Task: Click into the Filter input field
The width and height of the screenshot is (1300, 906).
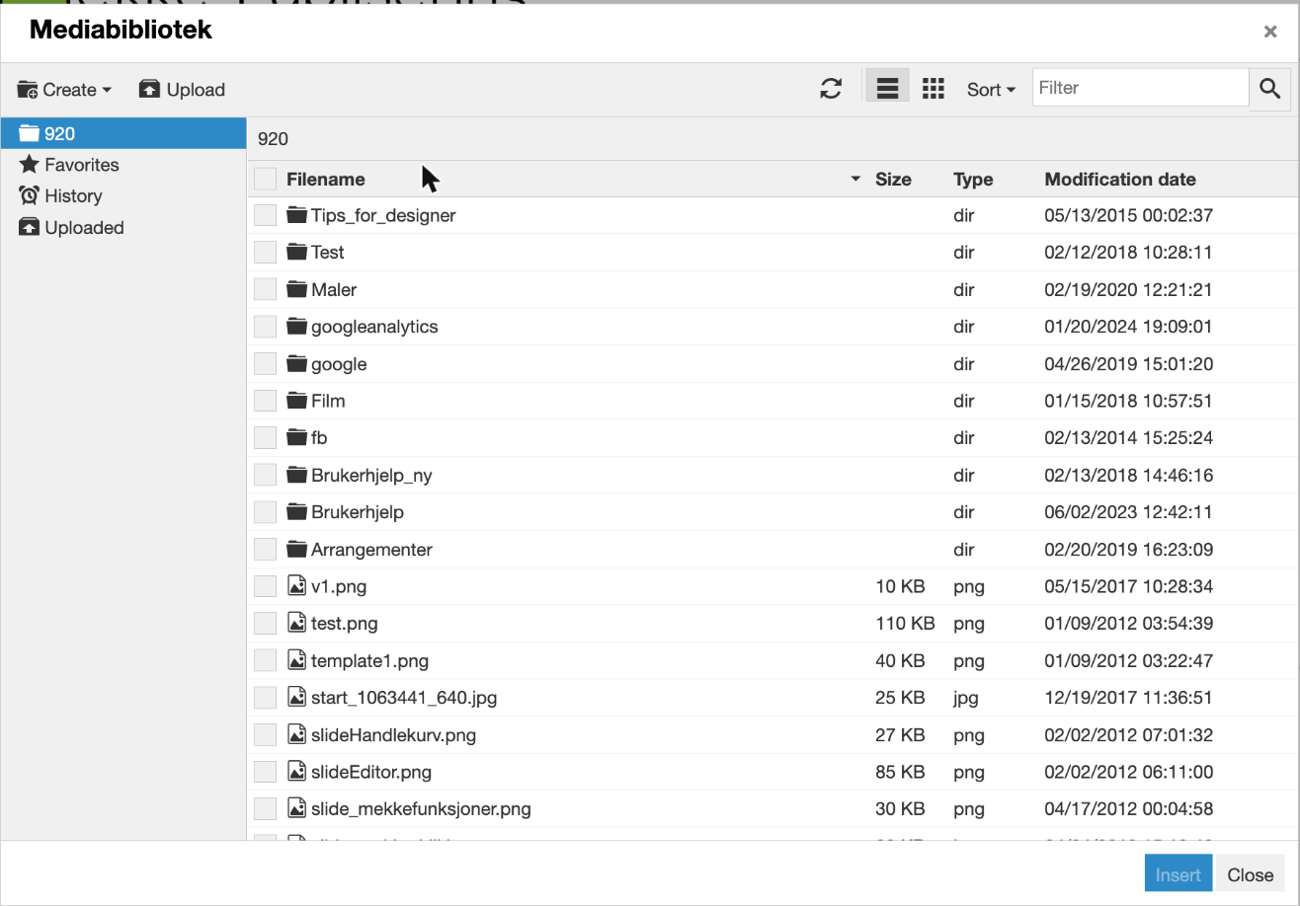Action: 1140,88
